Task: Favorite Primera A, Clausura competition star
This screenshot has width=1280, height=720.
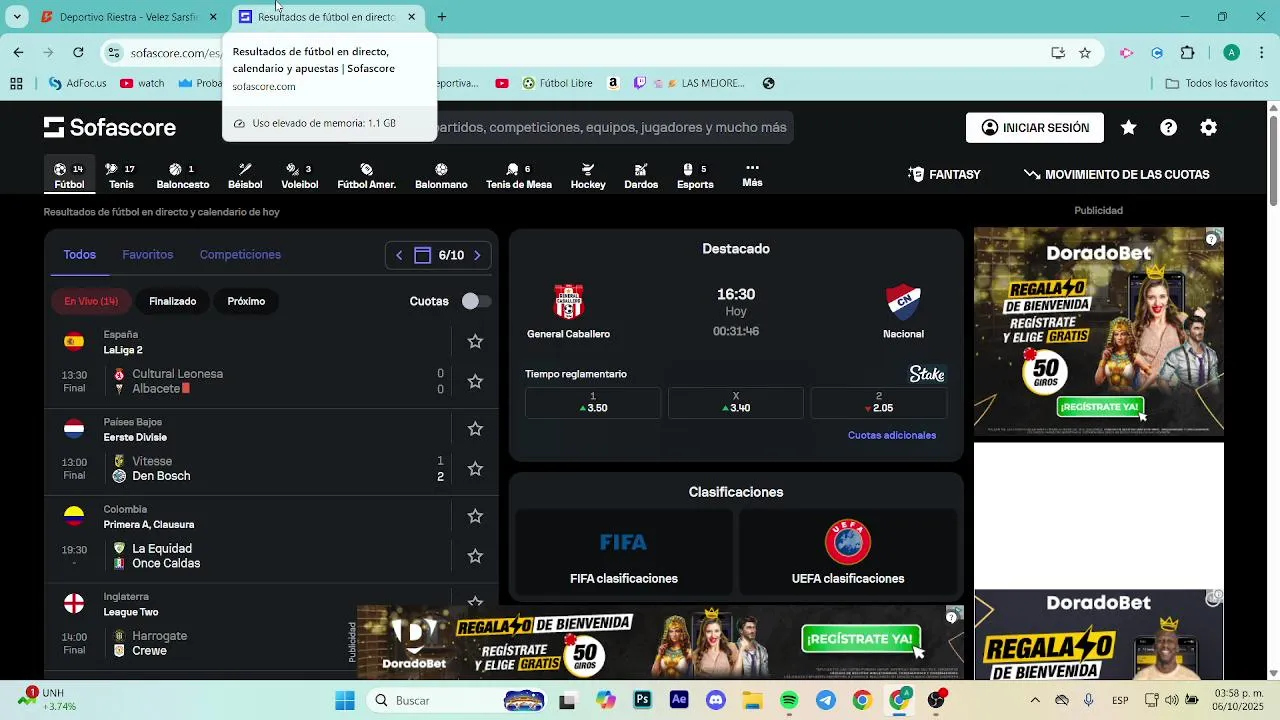Action: pyautogui.click(x=475, y=516)
